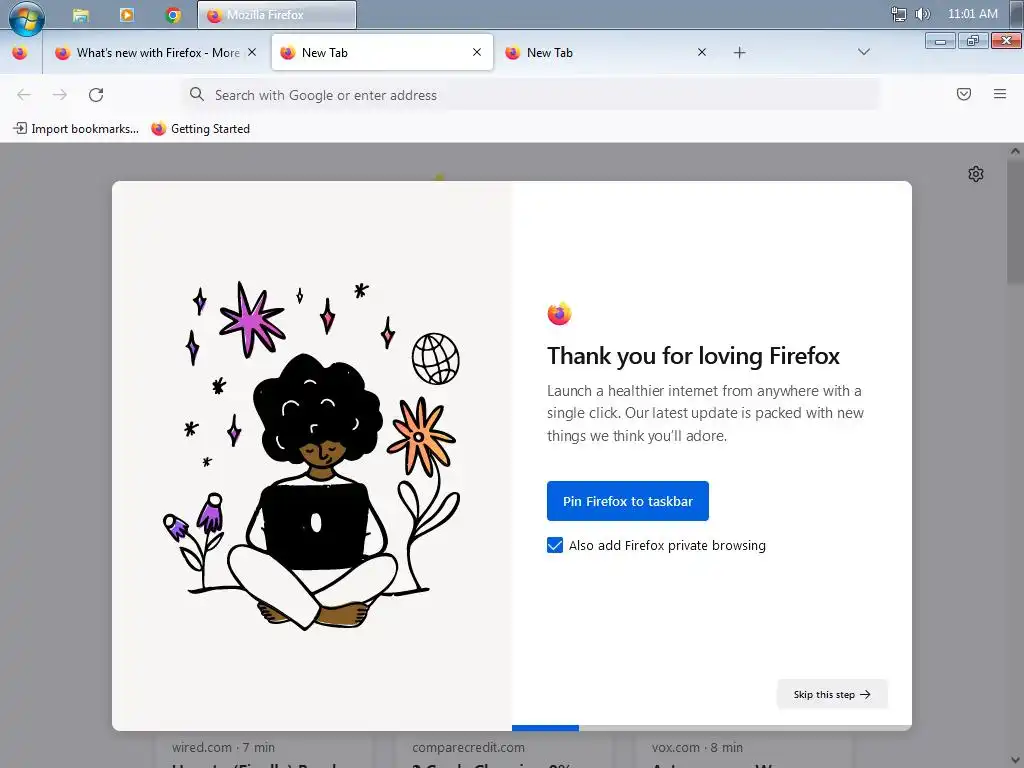Image resolution: width=1024 pixels, height=768 pixels.
Task: Click Pin Firefox to taskbar button
Action: coord(628,501)
